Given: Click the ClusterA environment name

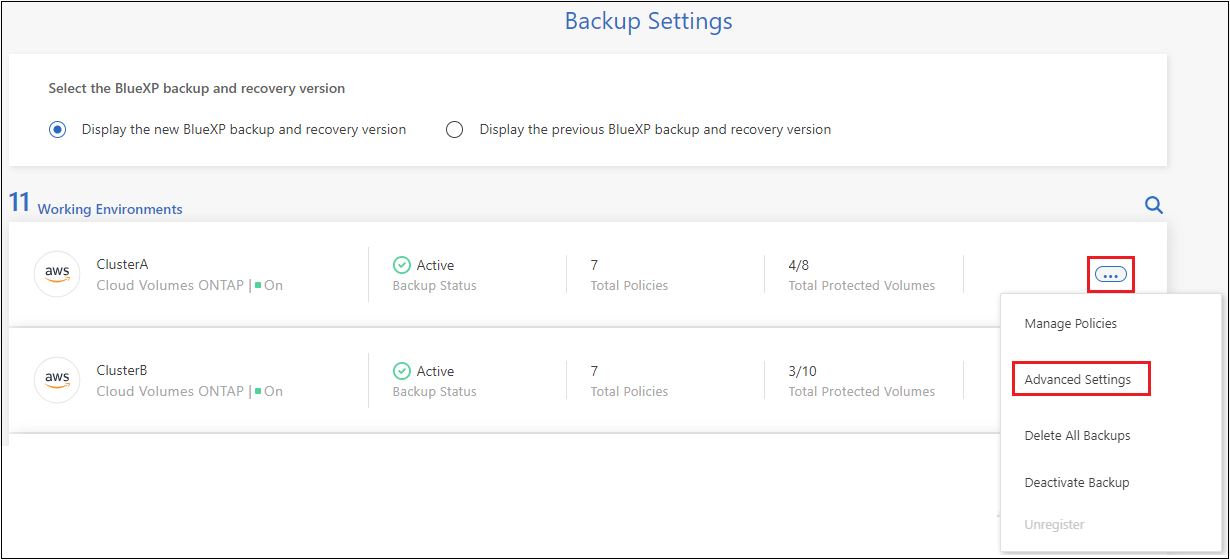Looking at the screenshot, I should 122,265.
